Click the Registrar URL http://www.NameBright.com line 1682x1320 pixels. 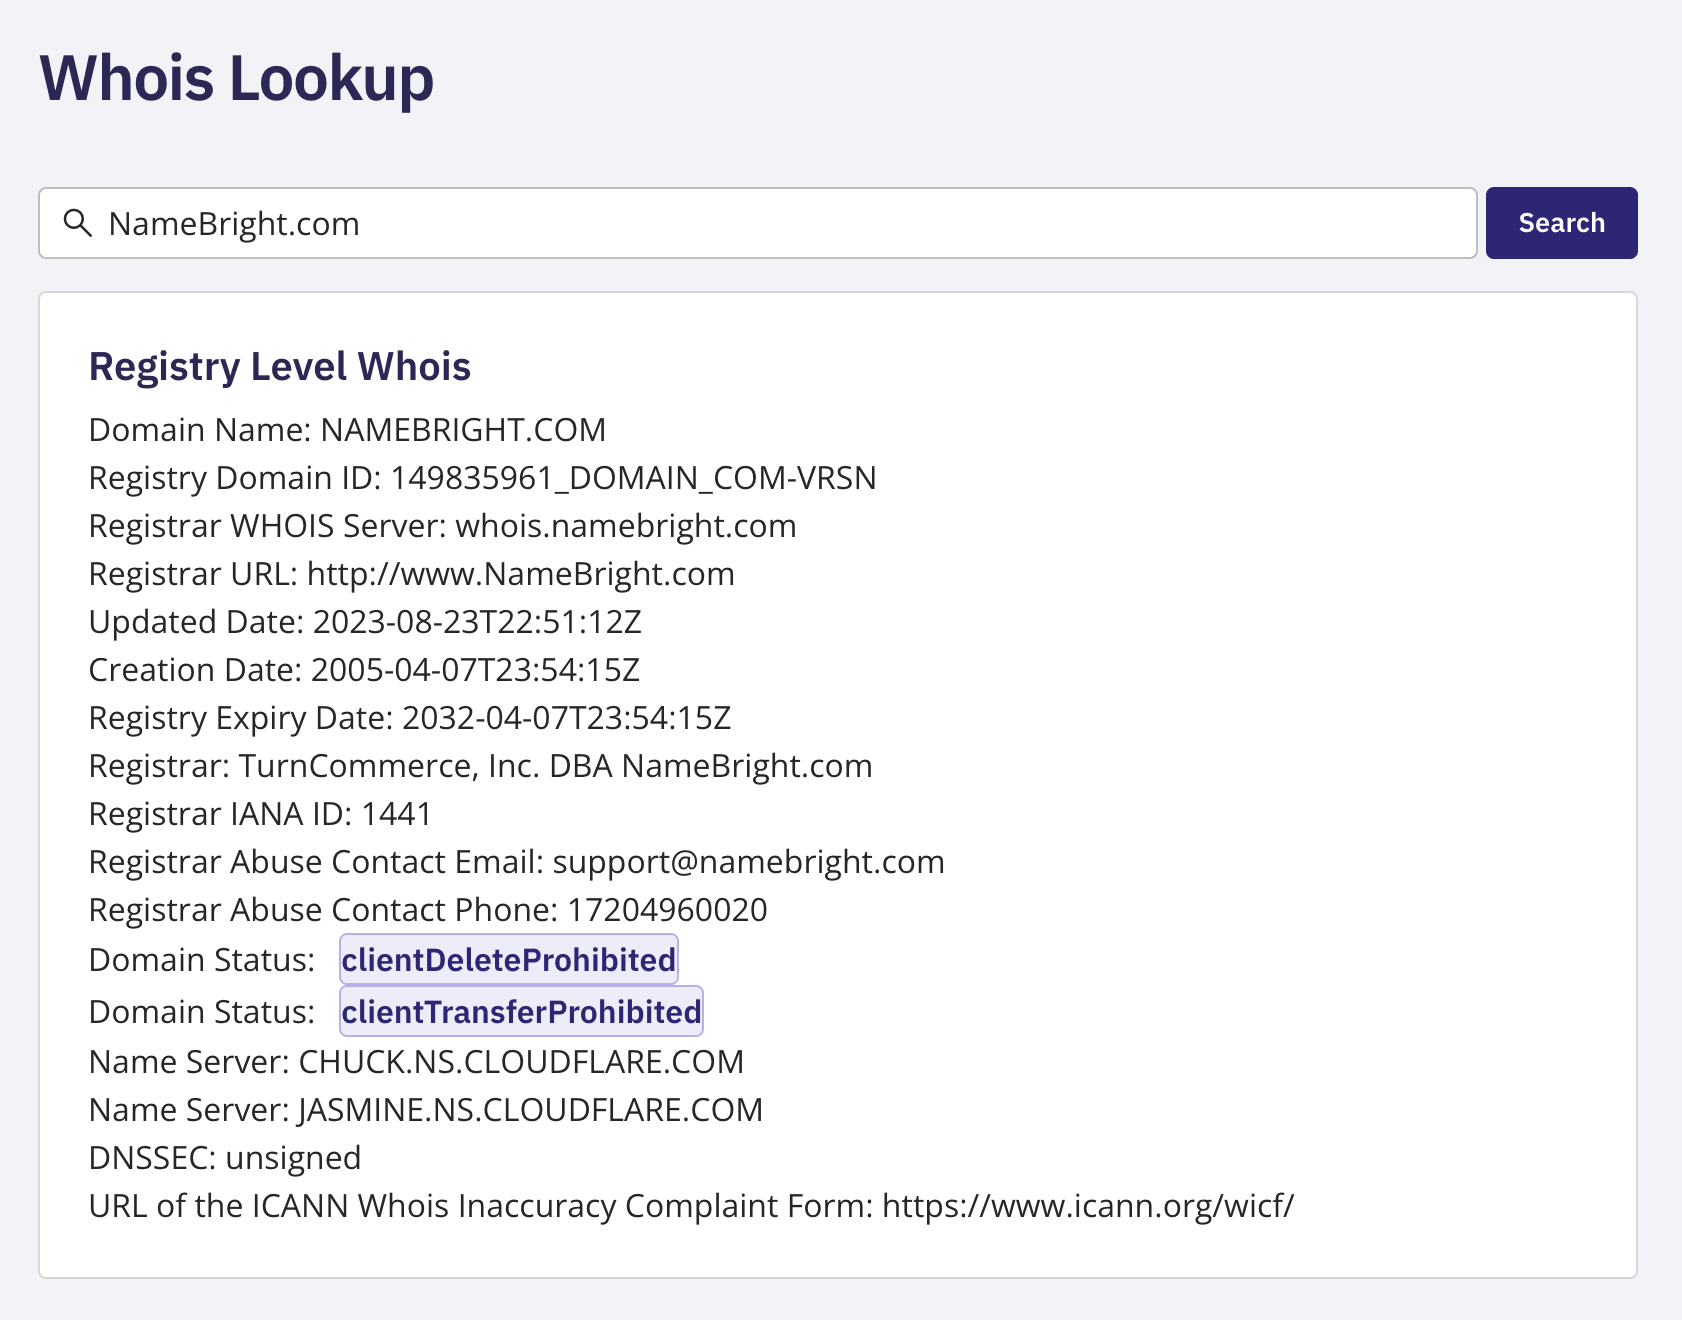tap(411, 574)
